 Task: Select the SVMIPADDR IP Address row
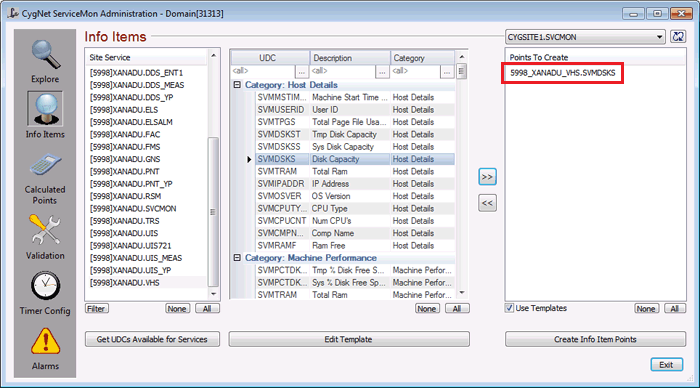pos(355,184)
